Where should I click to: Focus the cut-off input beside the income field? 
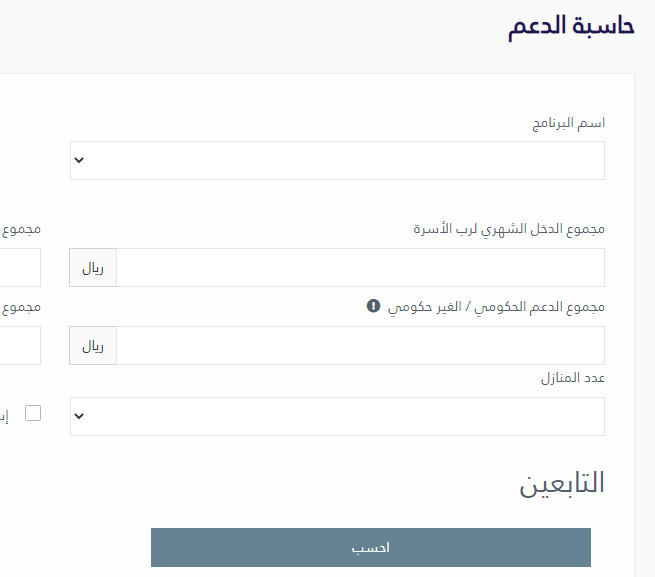(x=20, y=267)
